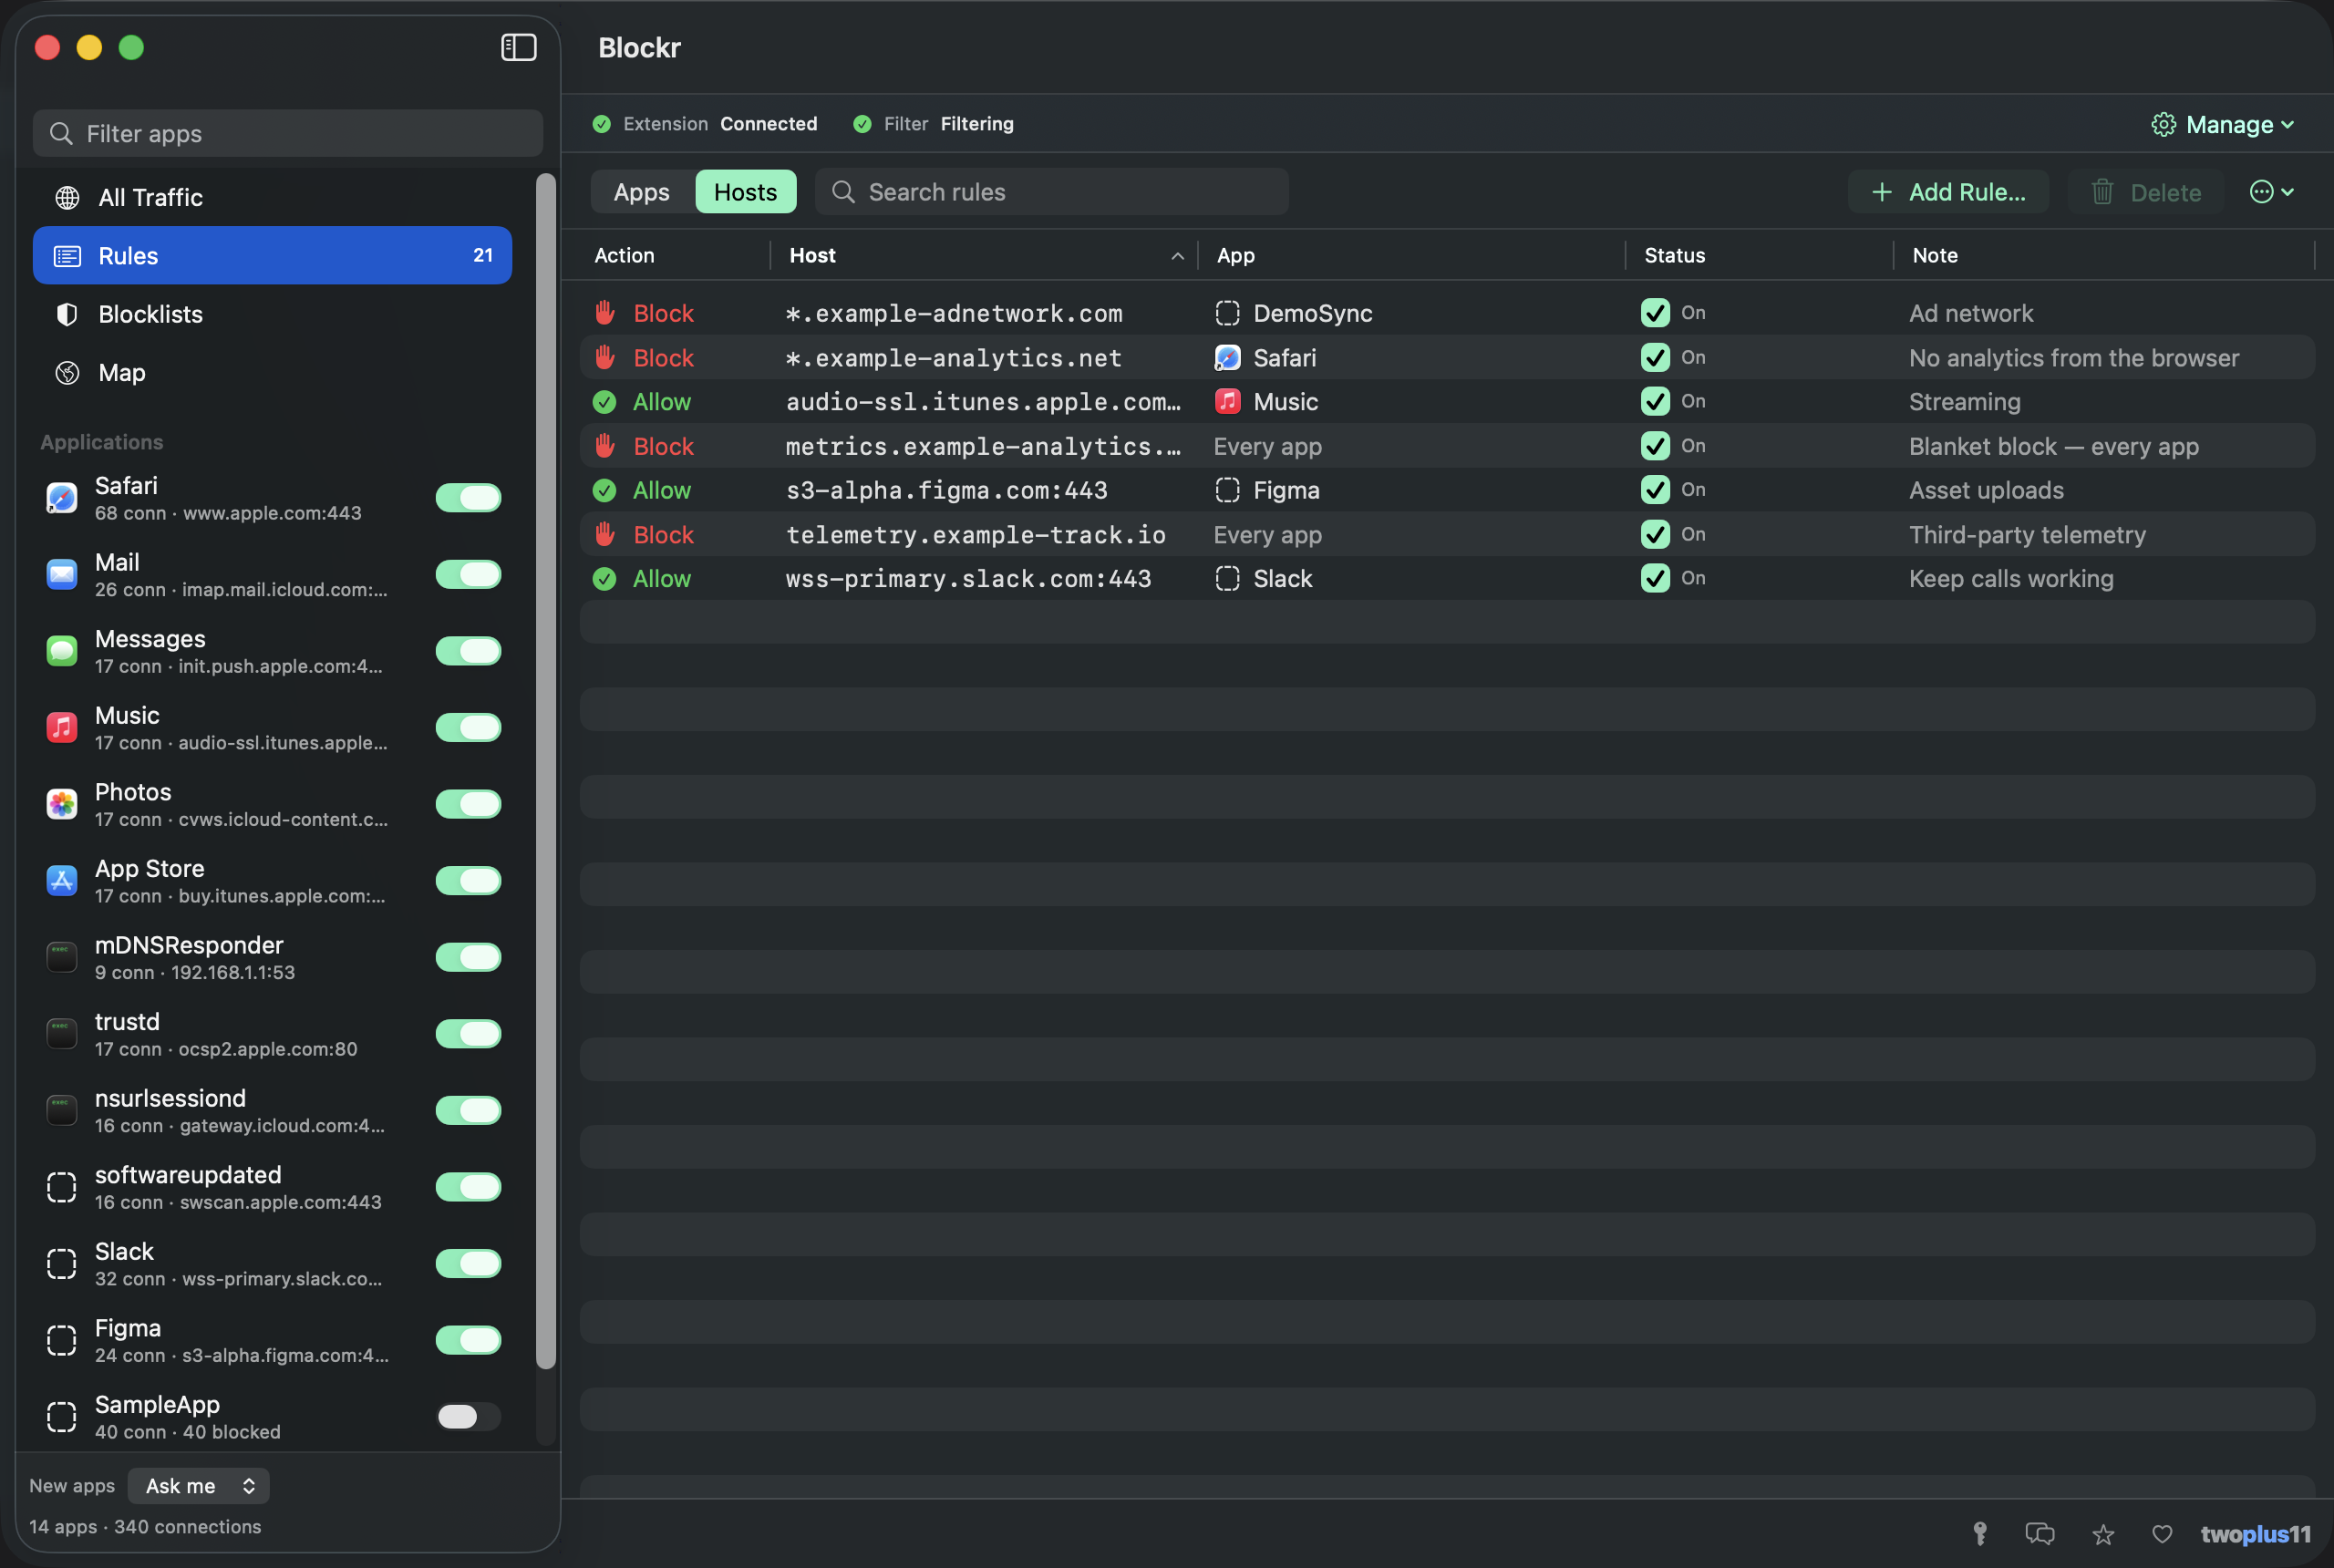Click the Map globe icon

pyautogui.click(x=67, y=373)
